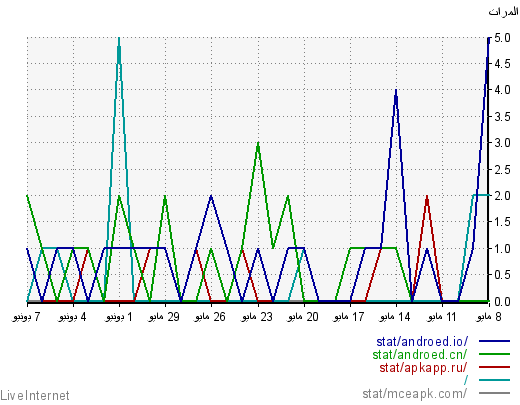Click the stat/androed.io/ legend label
The height and width of the screenshot is (405, 520).
tap(422, 342)
